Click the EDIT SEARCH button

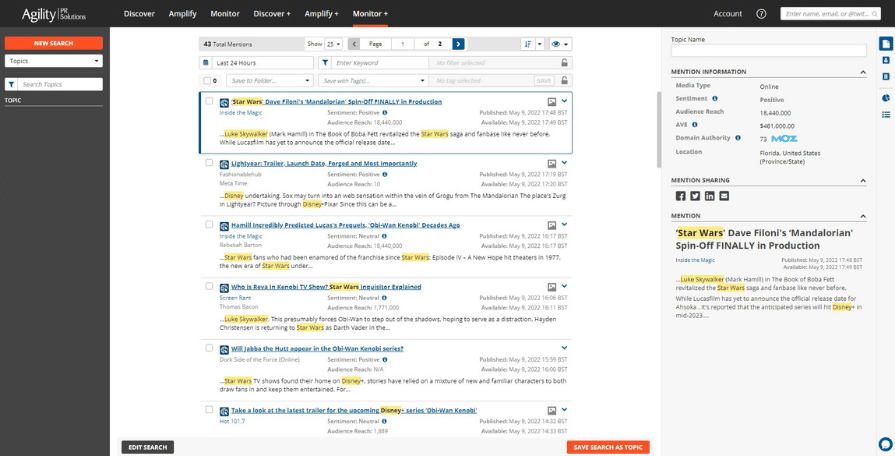click(148, 447)
